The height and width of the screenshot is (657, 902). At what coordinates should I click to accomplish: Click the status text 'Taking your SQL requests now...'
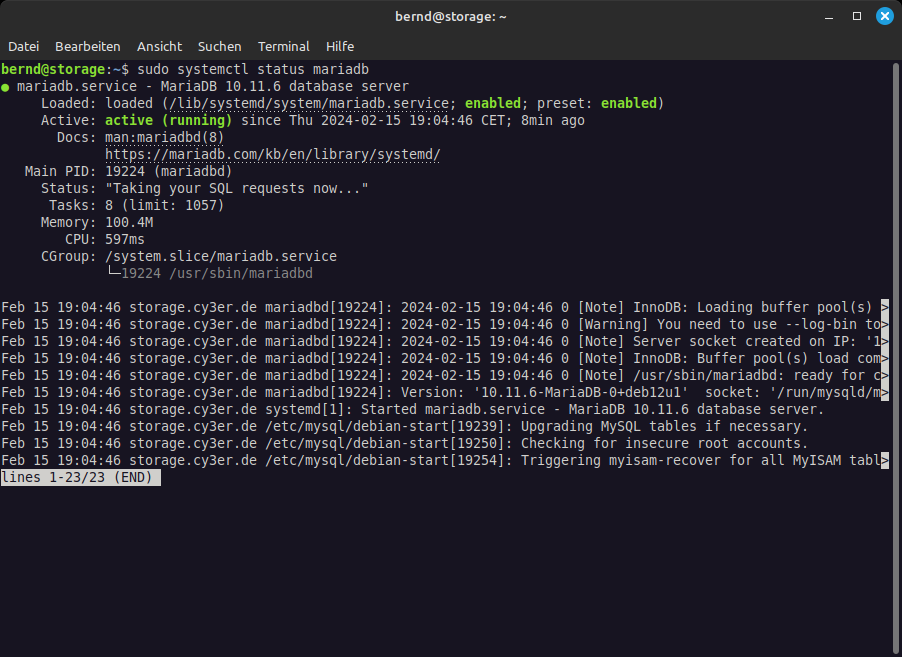click(236, 189)
